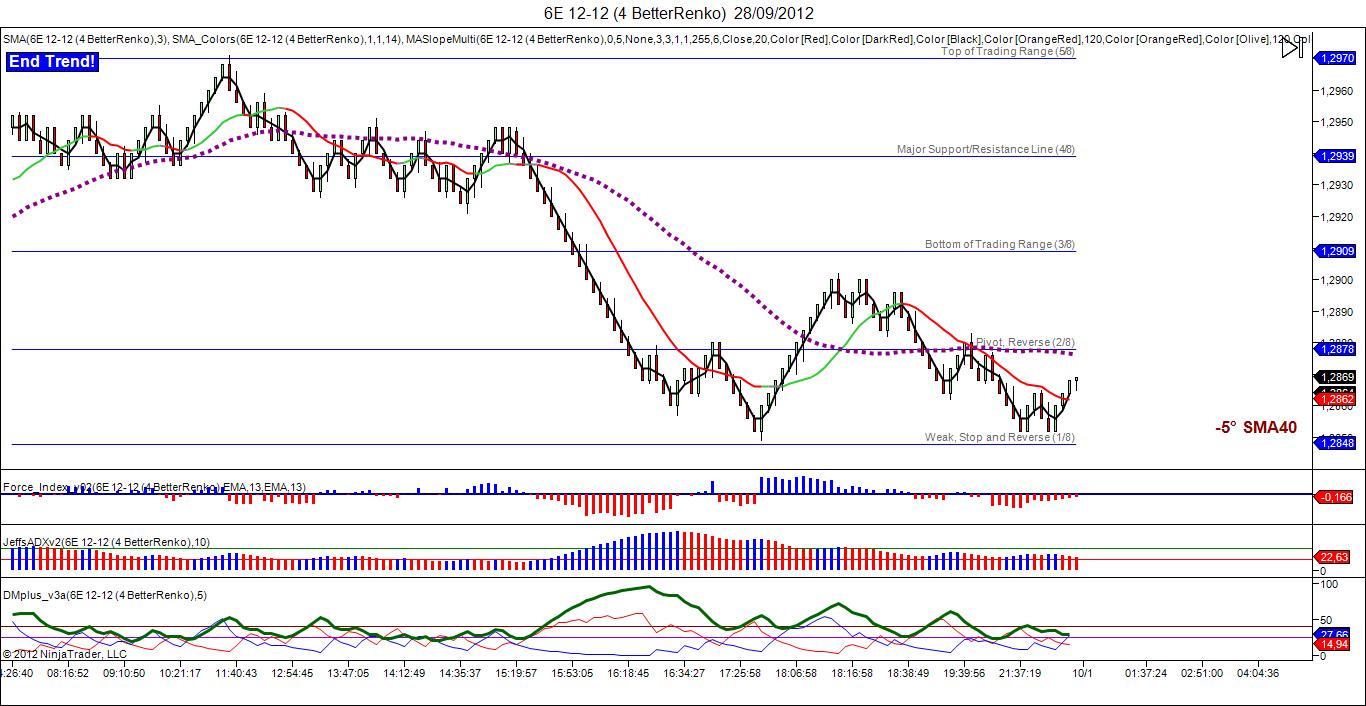Click the 08:16:52 time axis label
The width and height of the screenshot is (1366, 706).
[66, 673]
